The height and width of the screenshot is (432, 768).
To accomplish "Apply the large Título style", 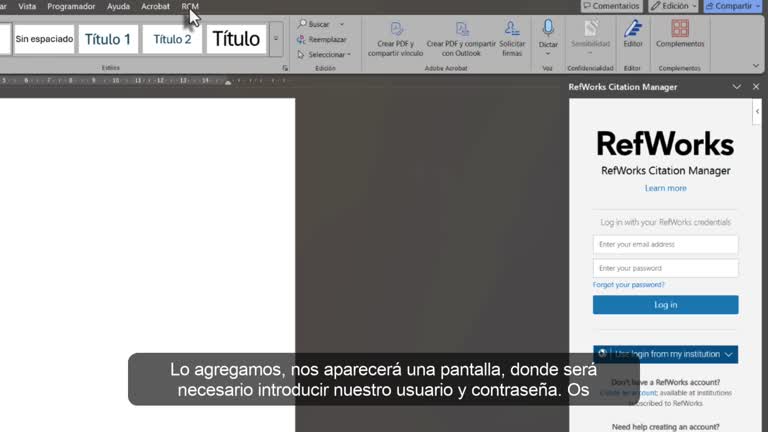I will (x=236, y=39).
